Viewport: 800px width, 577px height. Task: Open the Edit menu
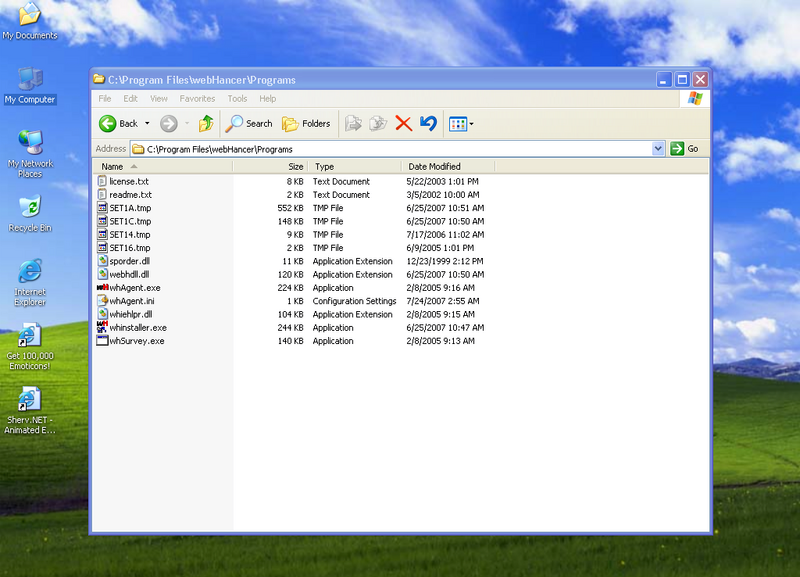coord(130,98)
